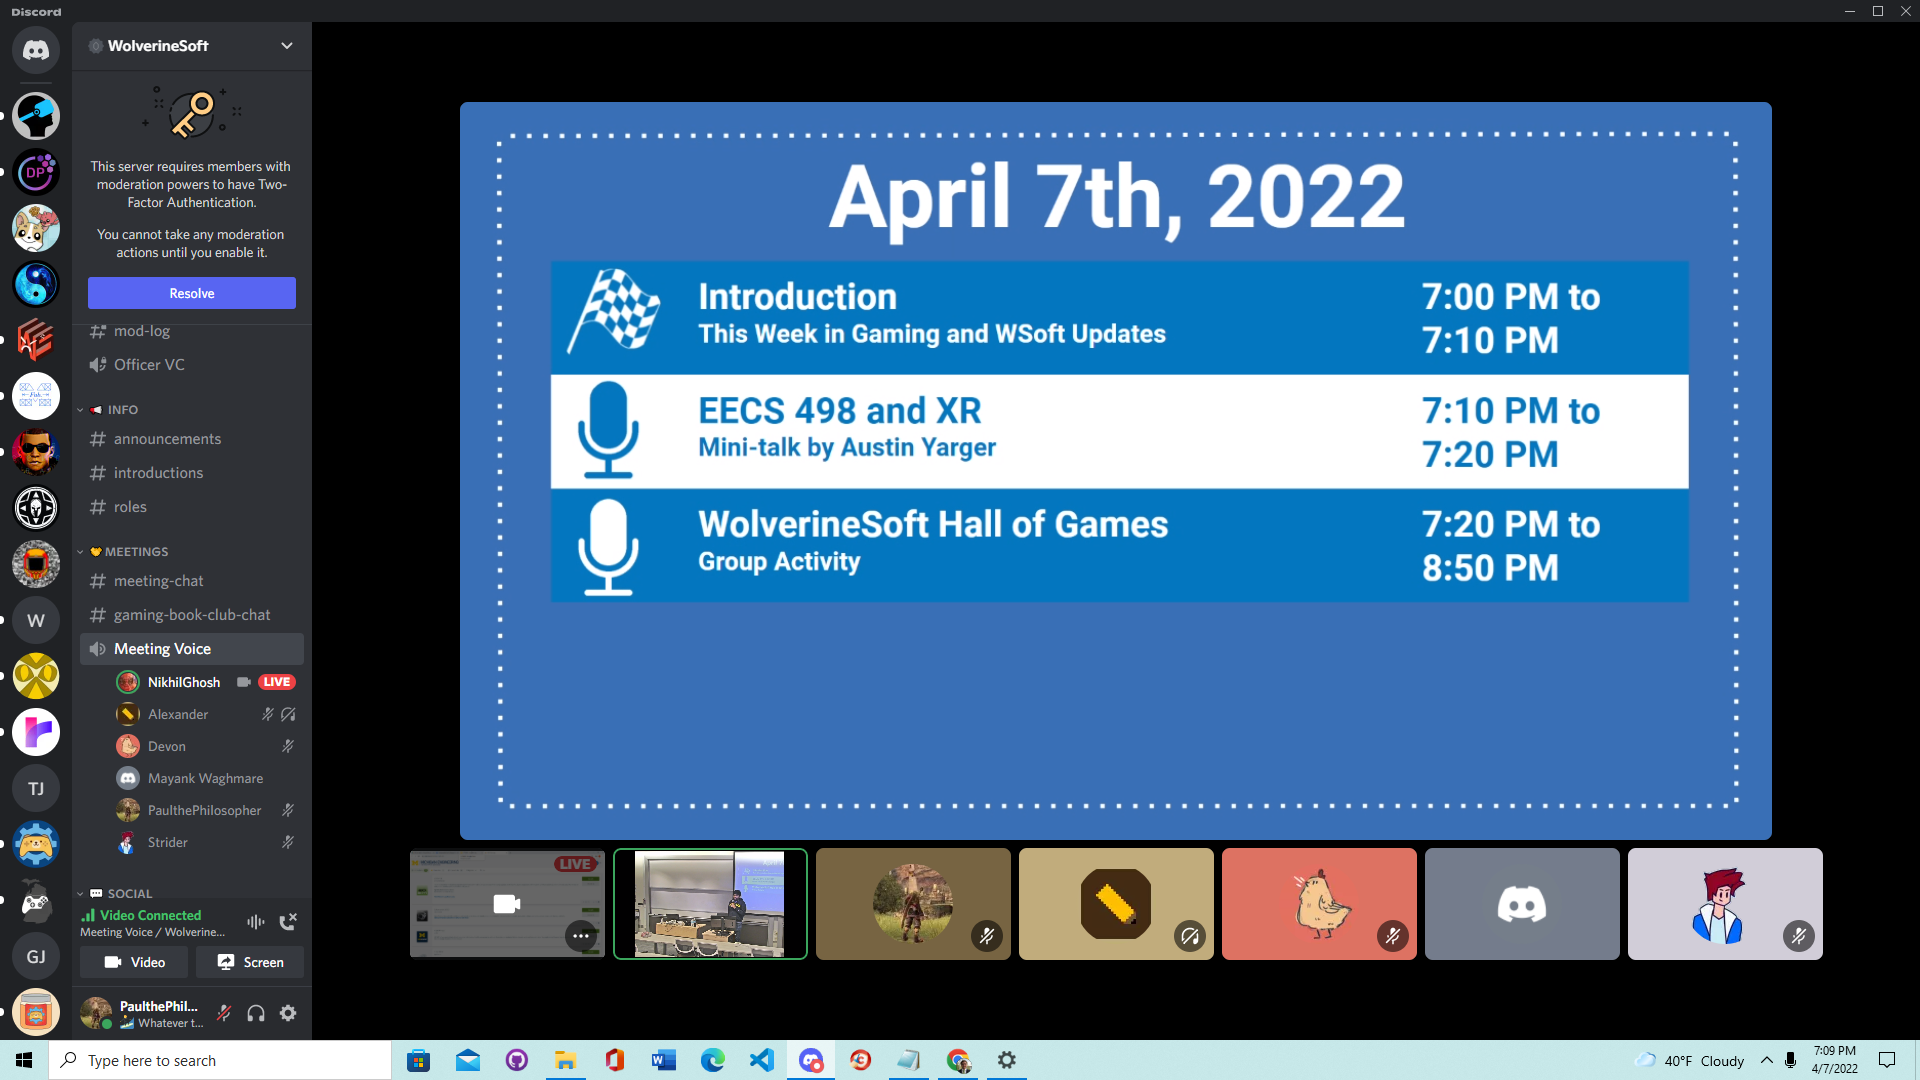Select the Meeting Voice channel

click(x=192, y=649)
